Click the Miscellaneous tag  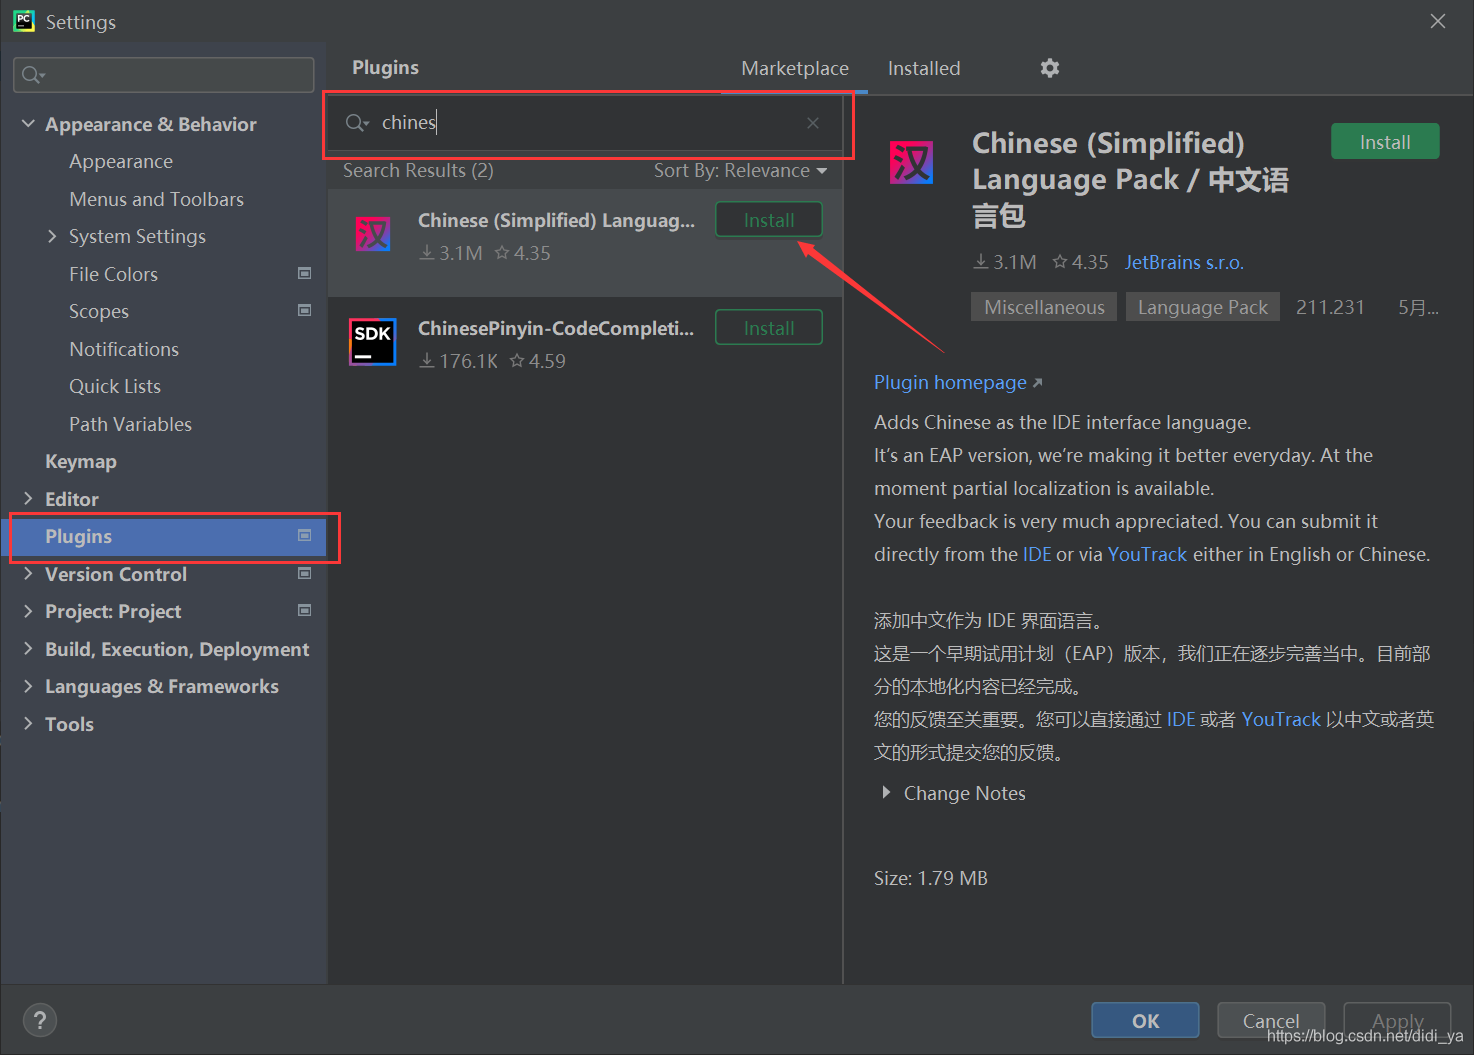1044,307
